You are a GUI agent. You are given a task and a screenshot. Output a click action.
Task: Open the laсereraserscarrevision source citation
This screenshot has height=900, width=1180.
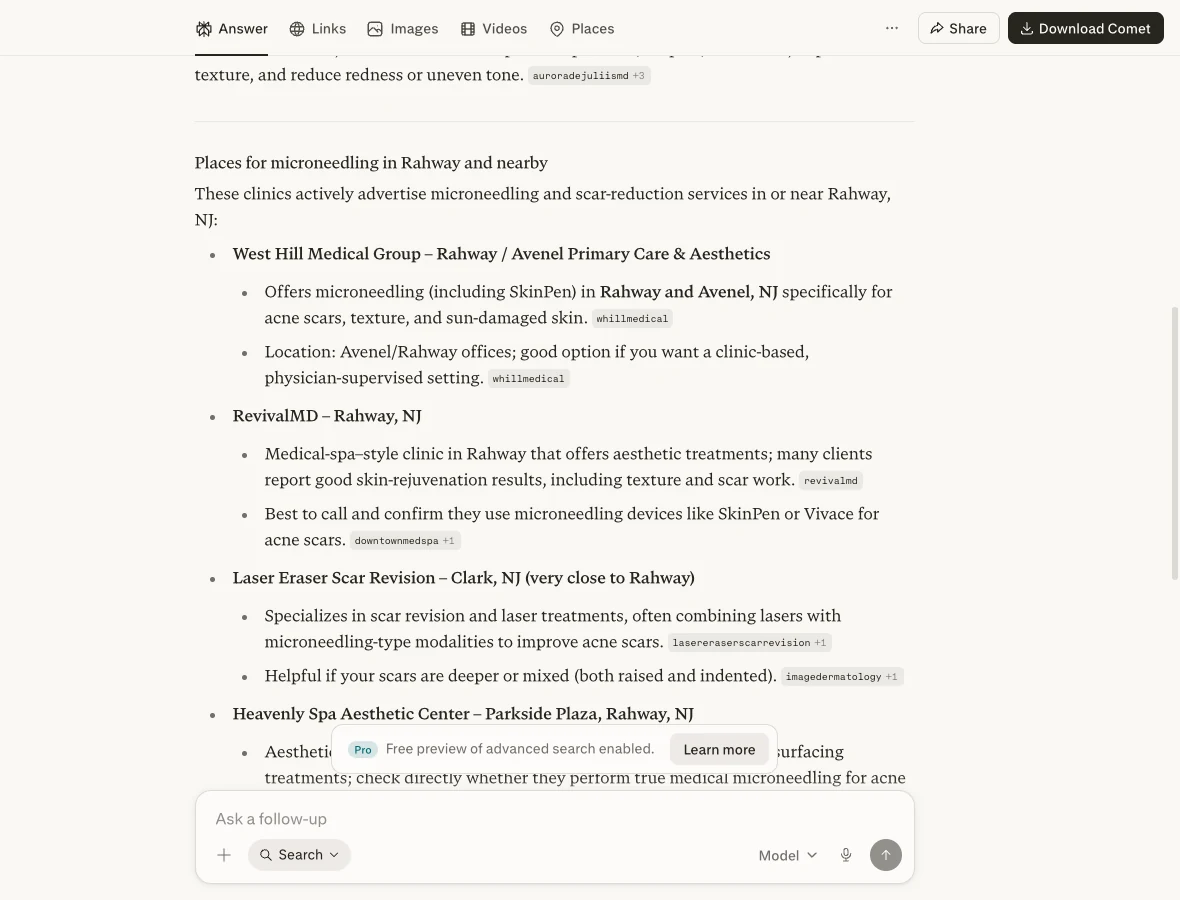pos(749,643)
